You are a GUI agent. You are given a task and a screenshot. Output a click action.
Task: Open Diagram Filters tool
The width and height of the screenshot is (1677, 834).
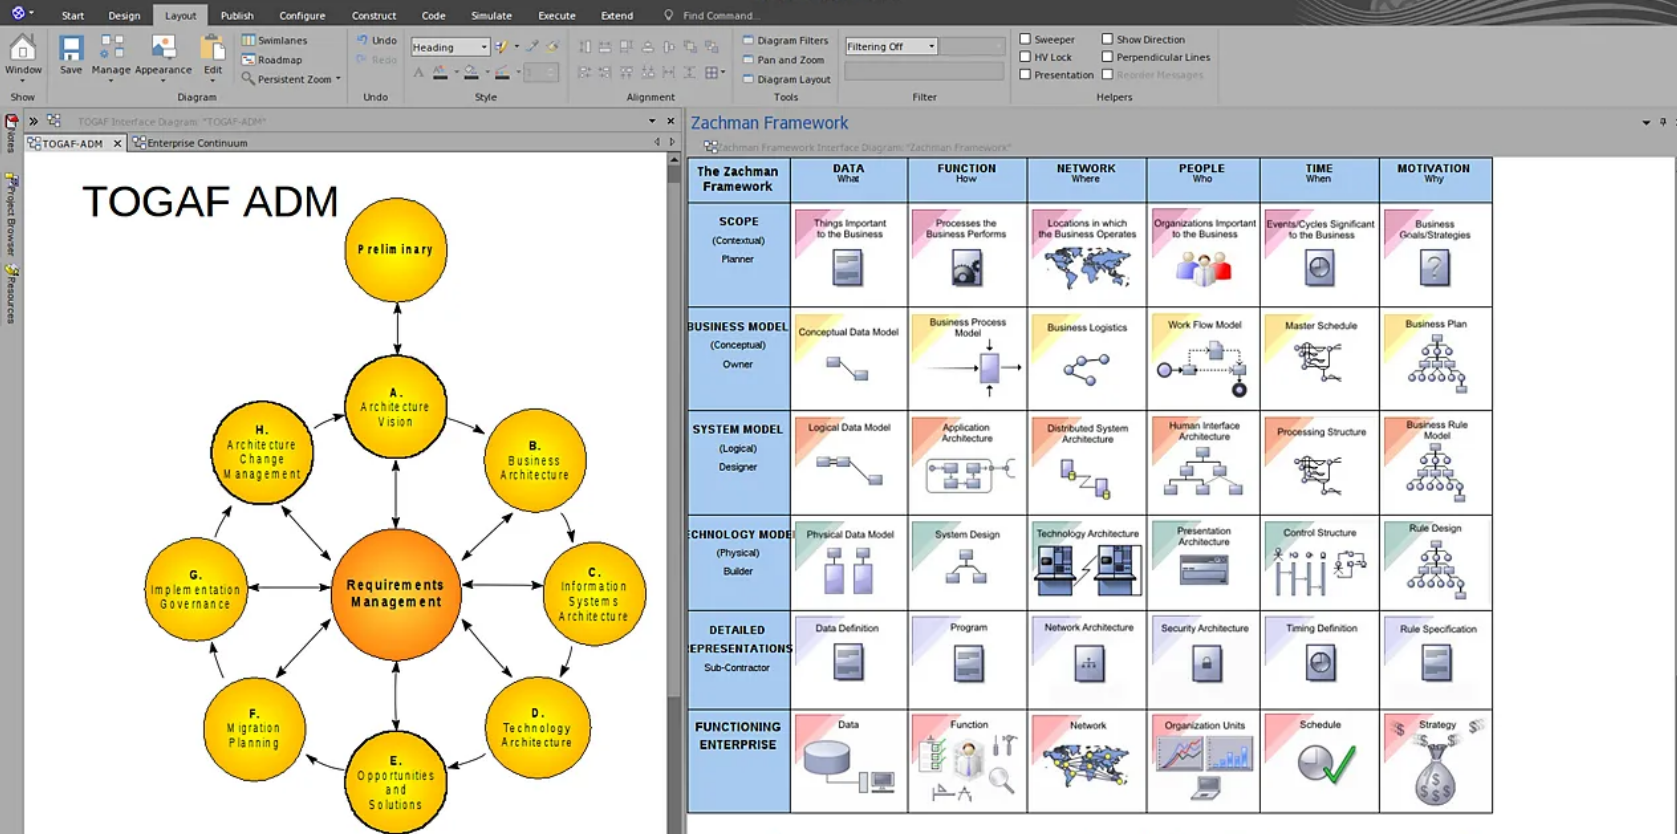(x=785, y=40)
